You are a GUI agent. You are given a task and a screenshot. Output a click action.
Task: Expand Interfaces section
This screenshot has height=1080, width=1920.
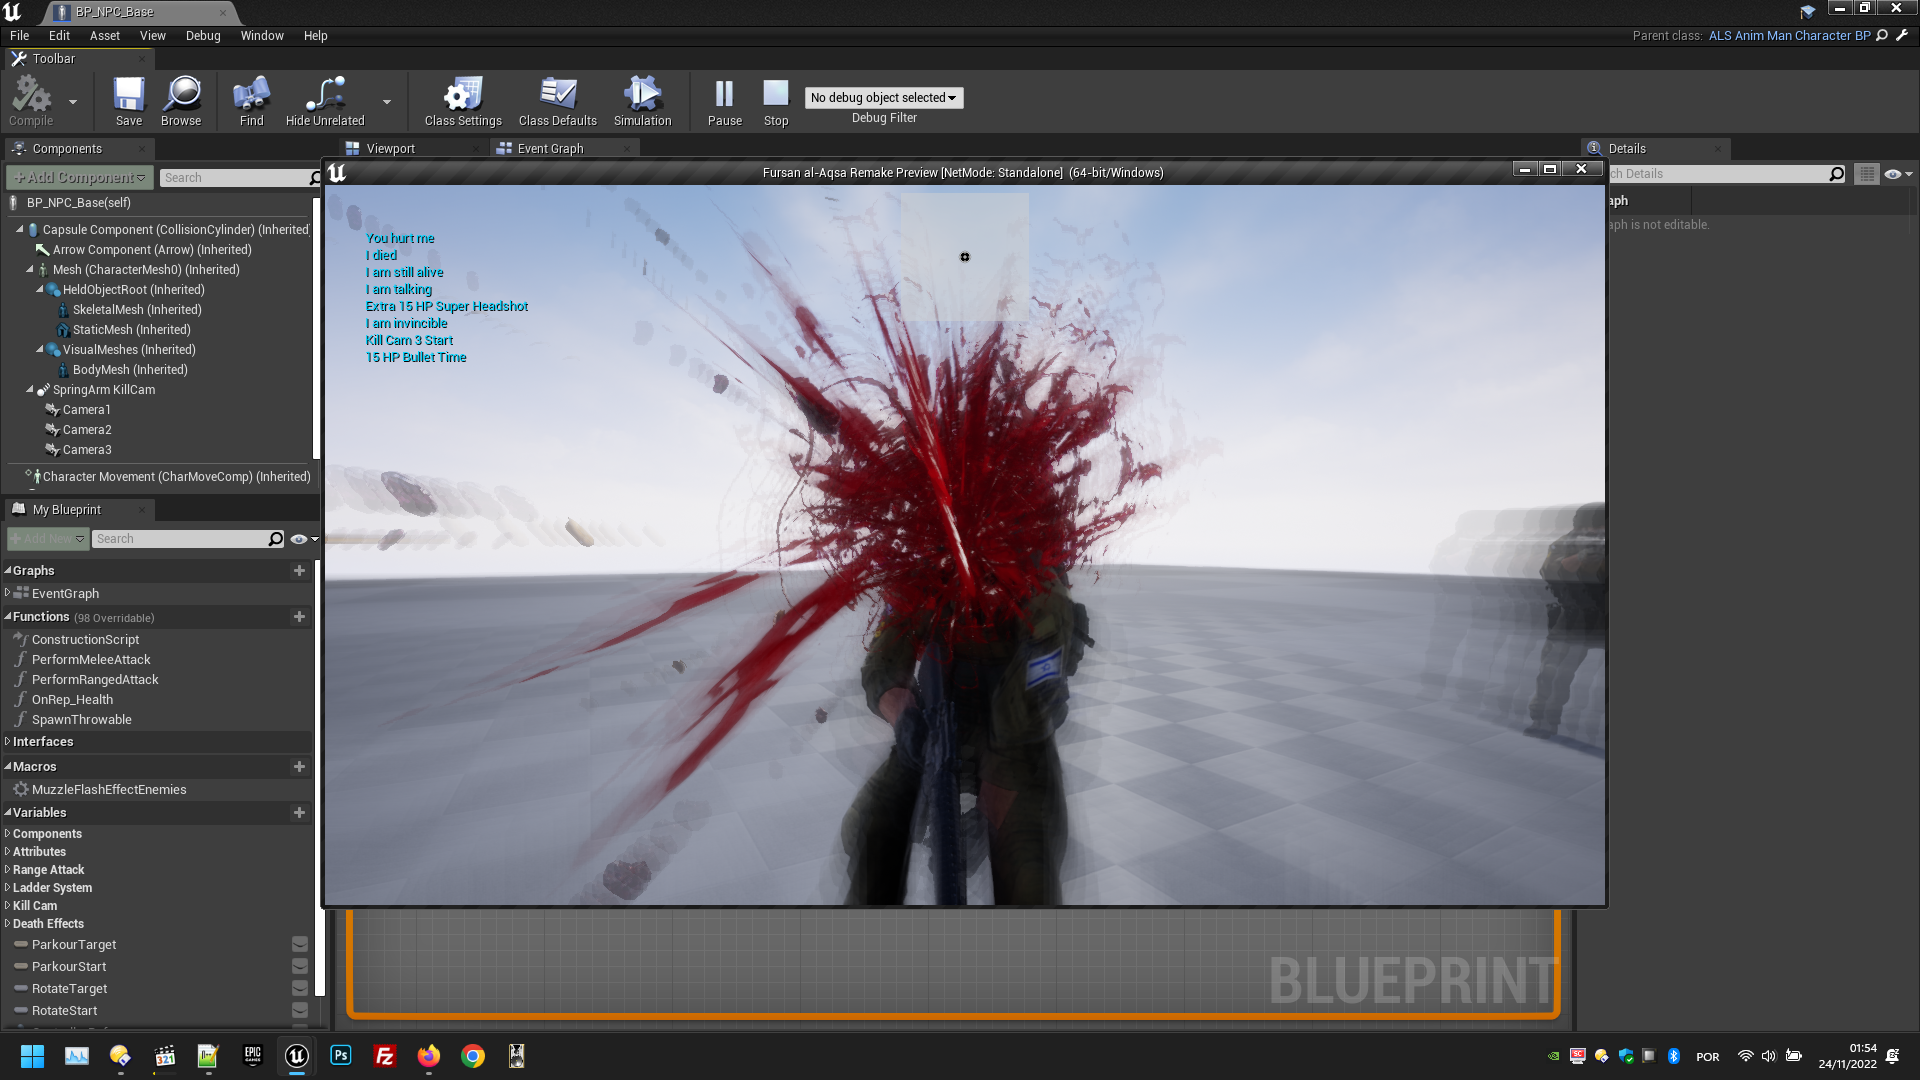click(x=8, y=741)
